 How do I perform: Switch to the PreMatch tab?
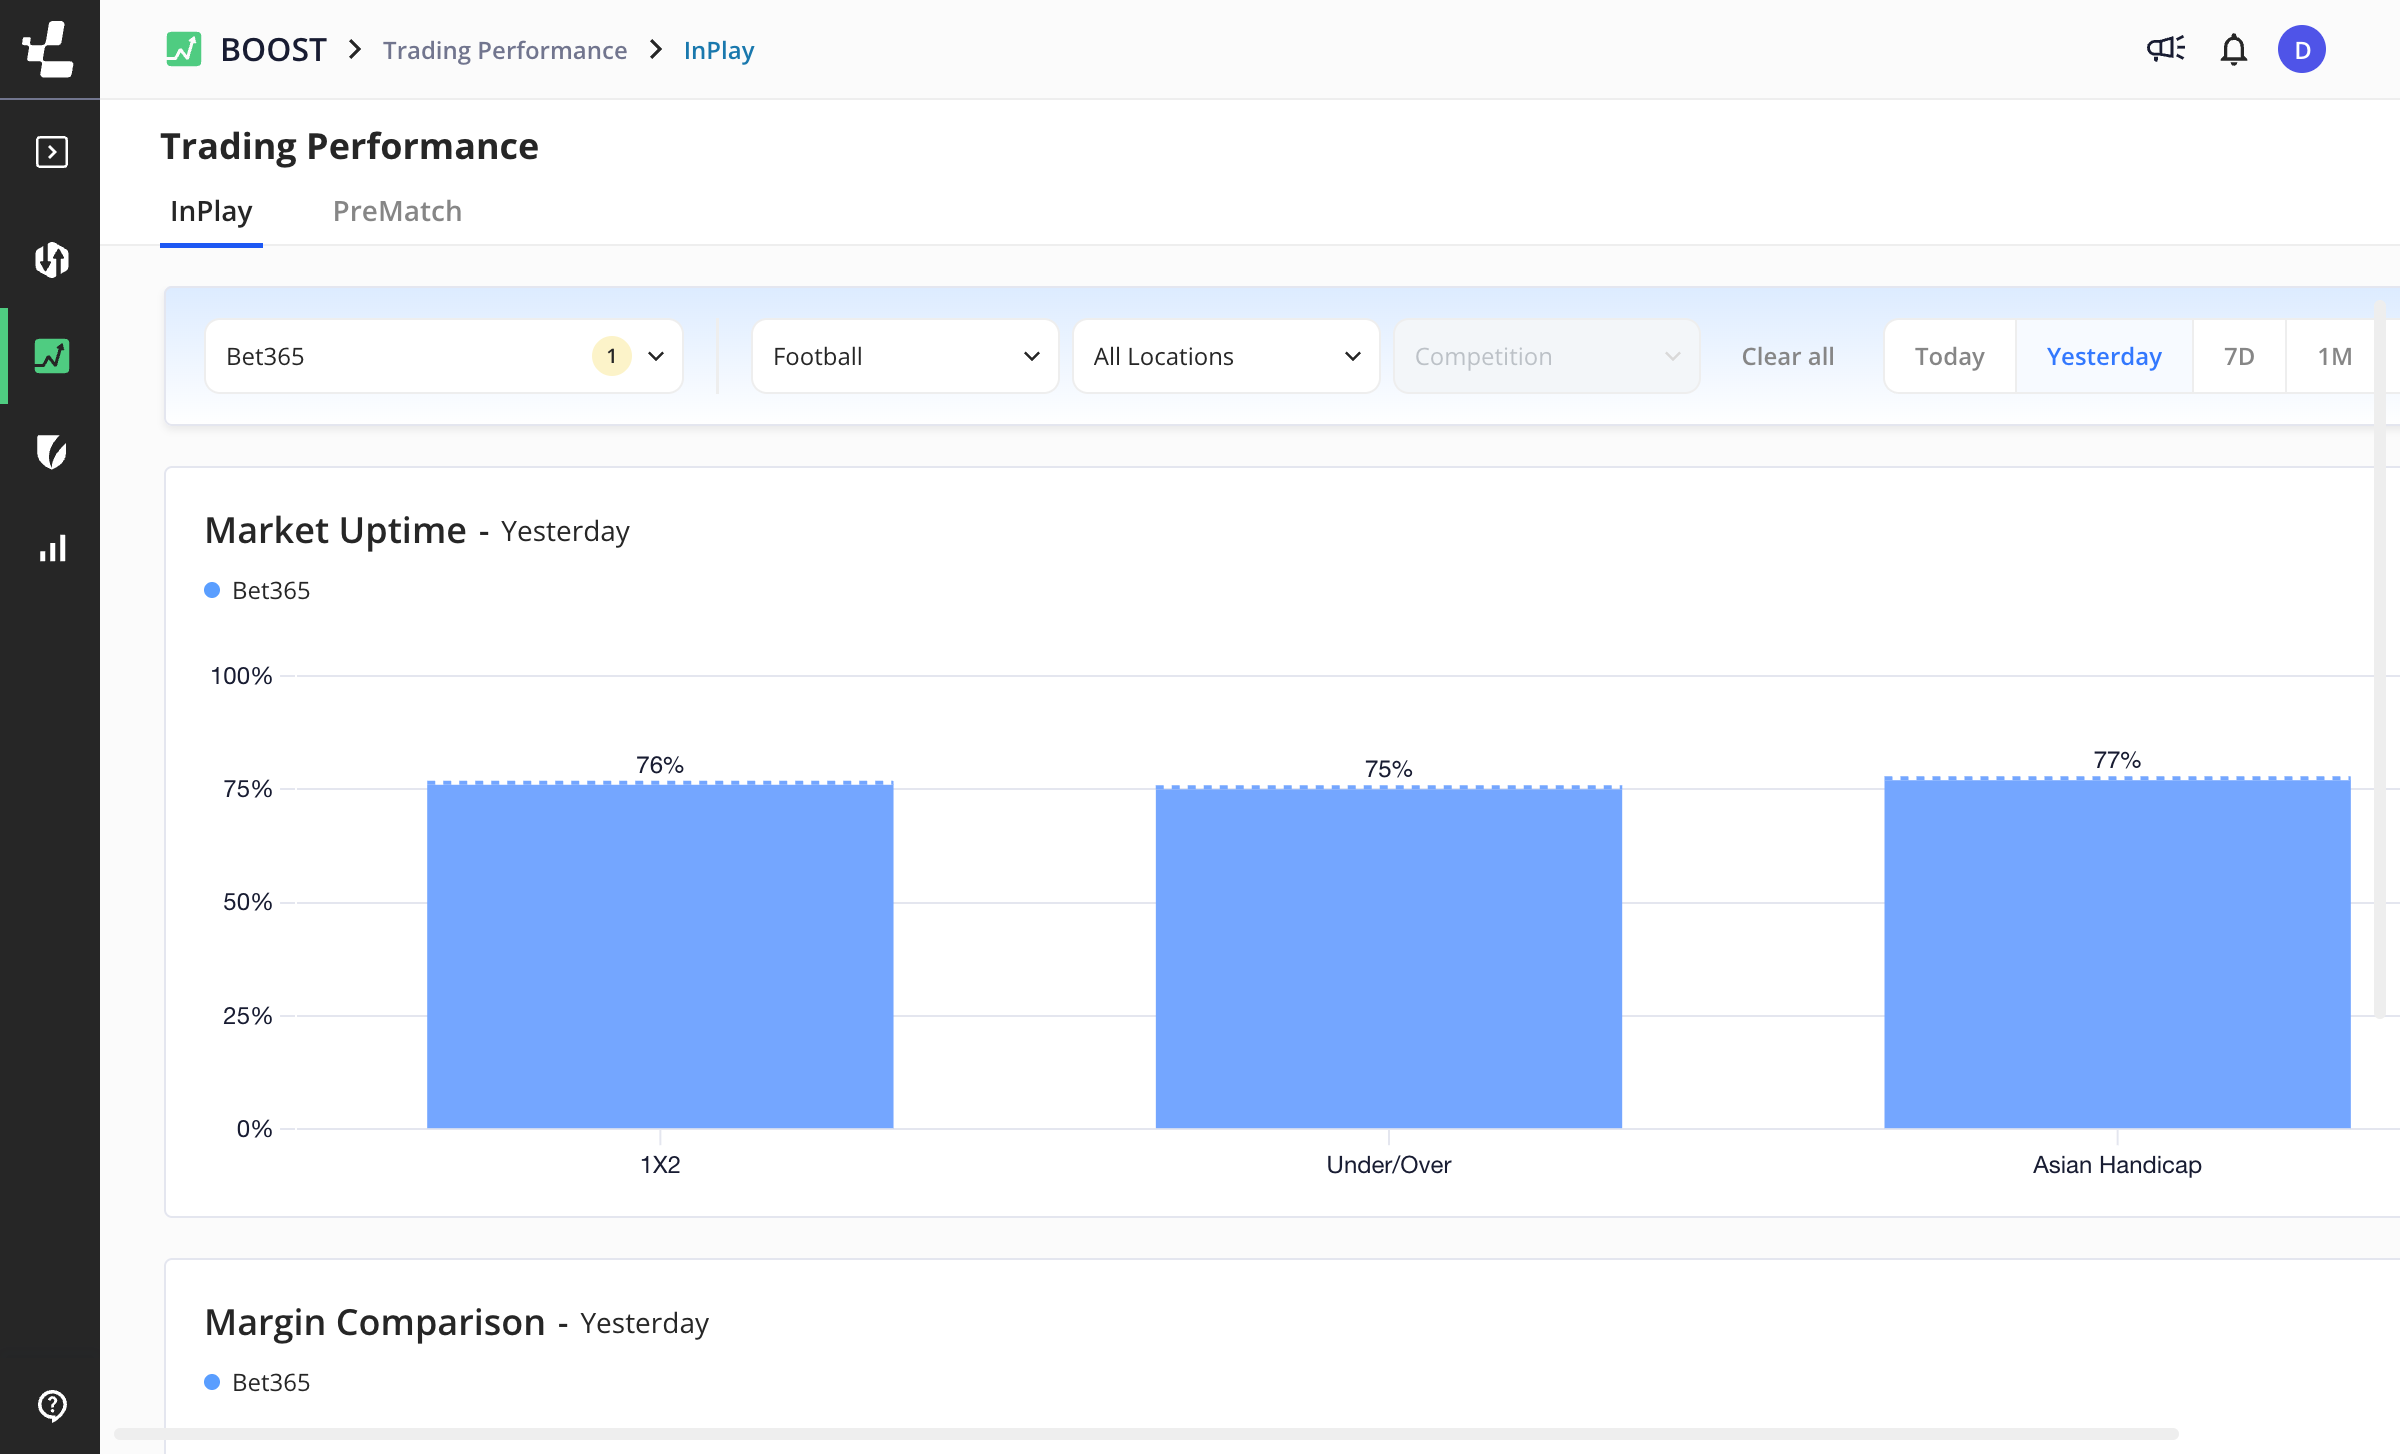pyautogui.click(x=397, y=211)
